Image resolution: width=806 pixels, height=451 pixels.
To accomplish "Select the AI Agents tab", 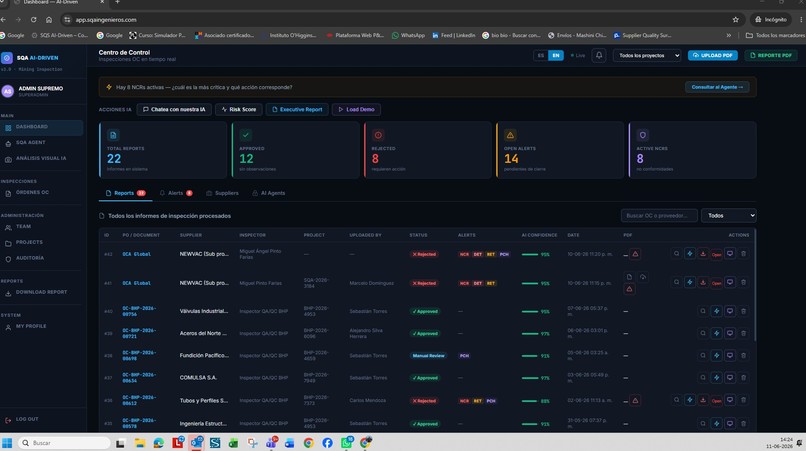I will click(x=269, y=193).
